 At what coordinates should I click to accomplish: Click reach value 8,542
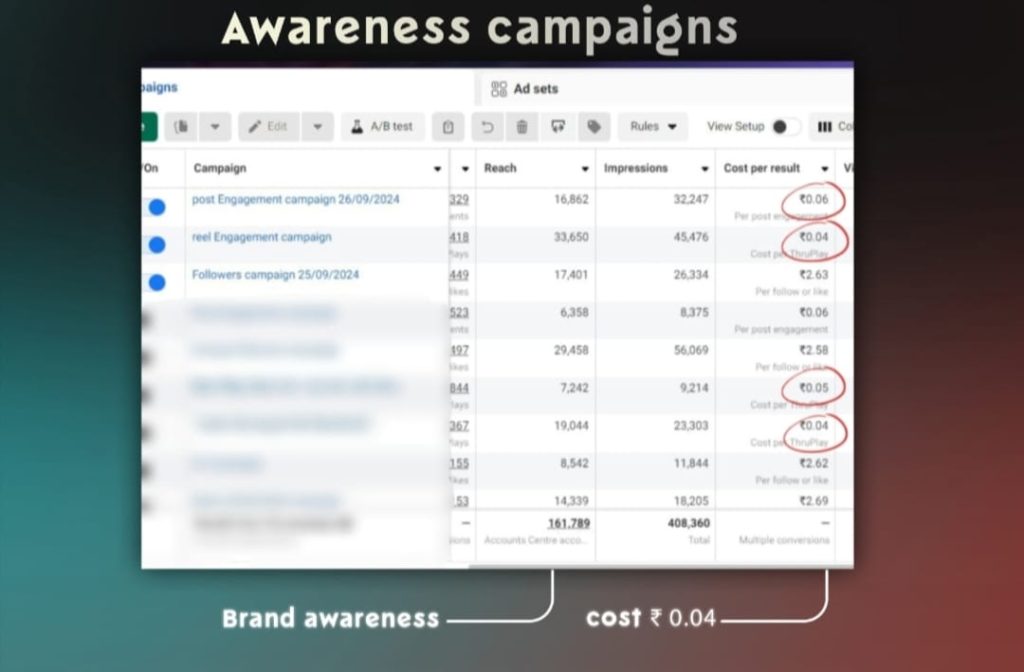574,464
